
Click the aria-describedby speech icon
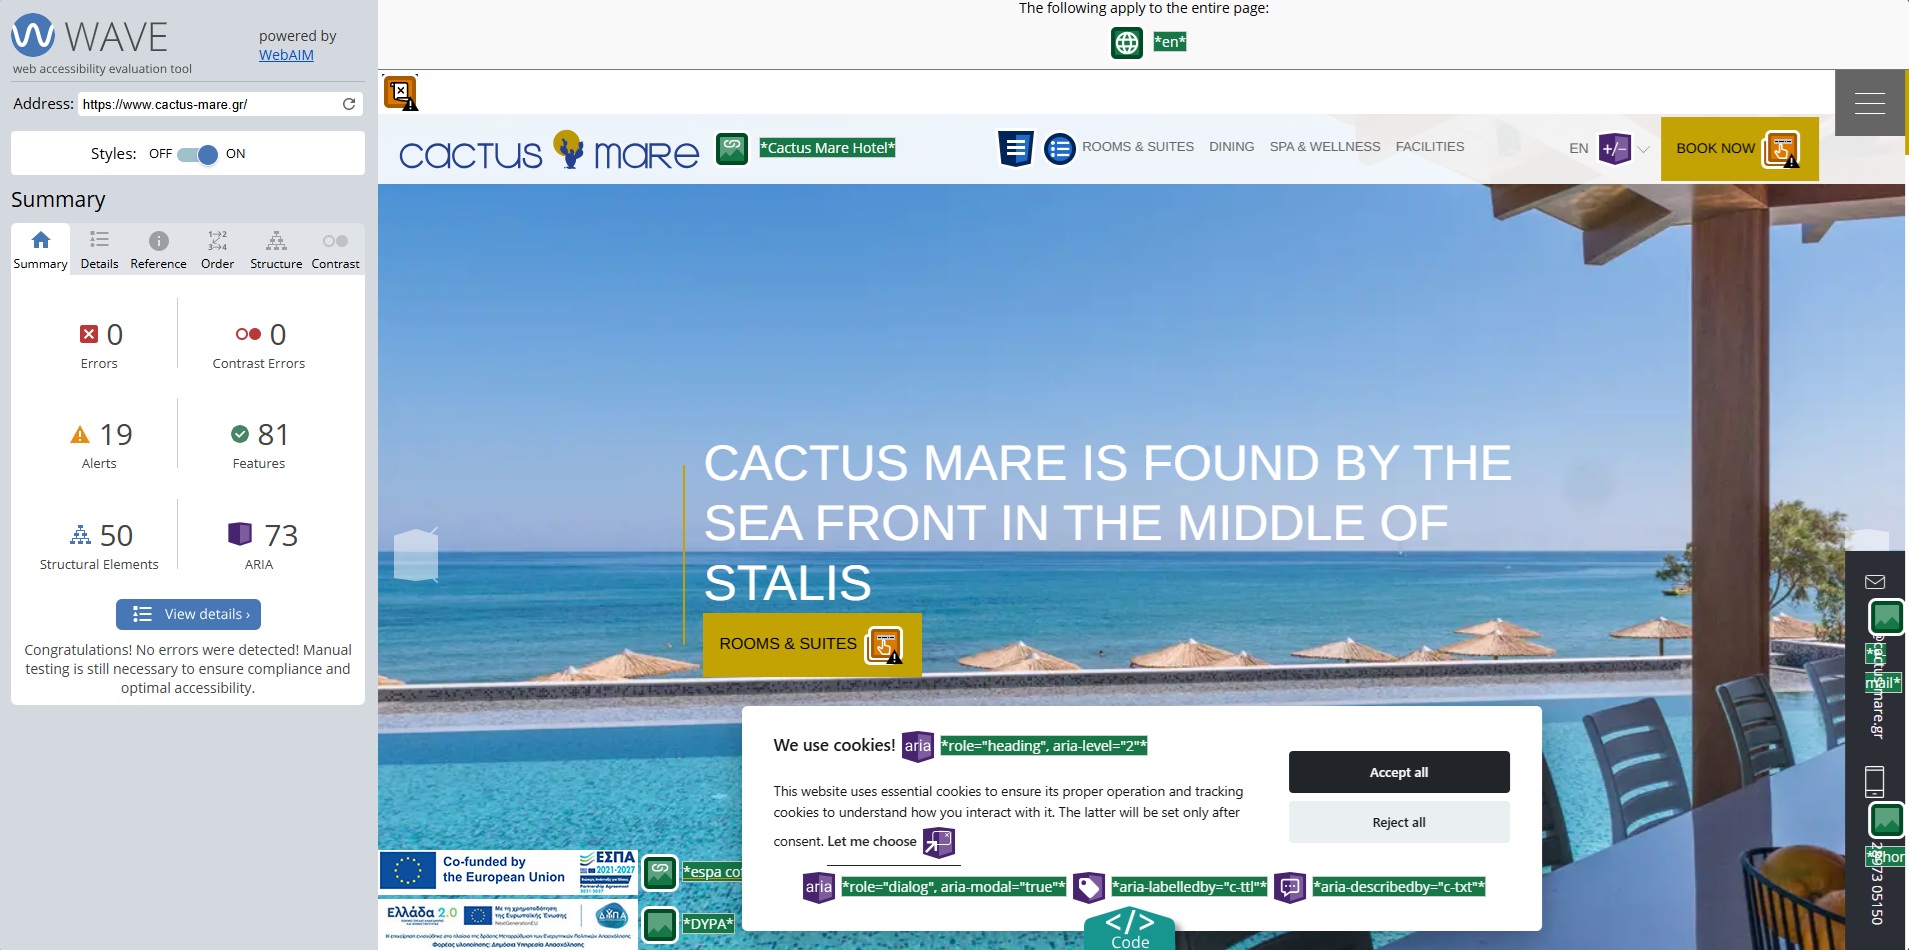pyautogui.click(x=1290, y=887)
